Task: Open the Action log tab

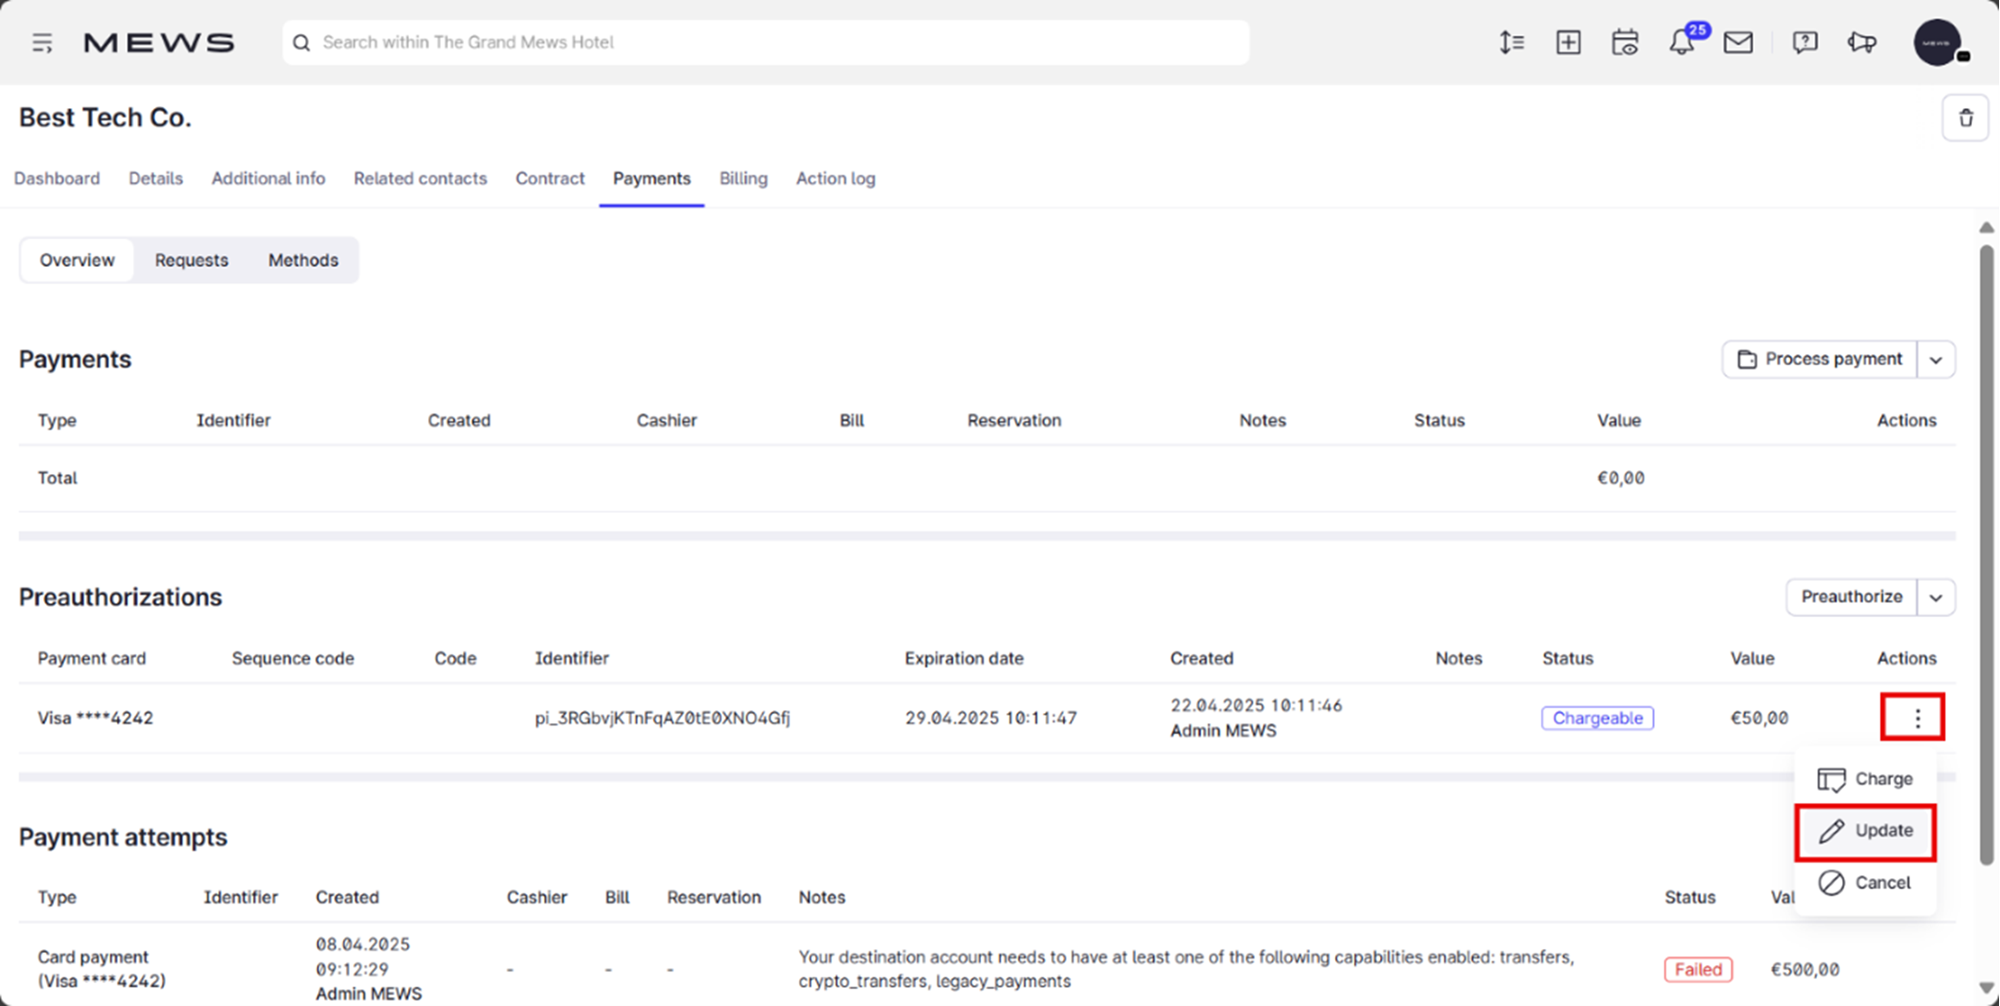Action: (x=835, y=178)
